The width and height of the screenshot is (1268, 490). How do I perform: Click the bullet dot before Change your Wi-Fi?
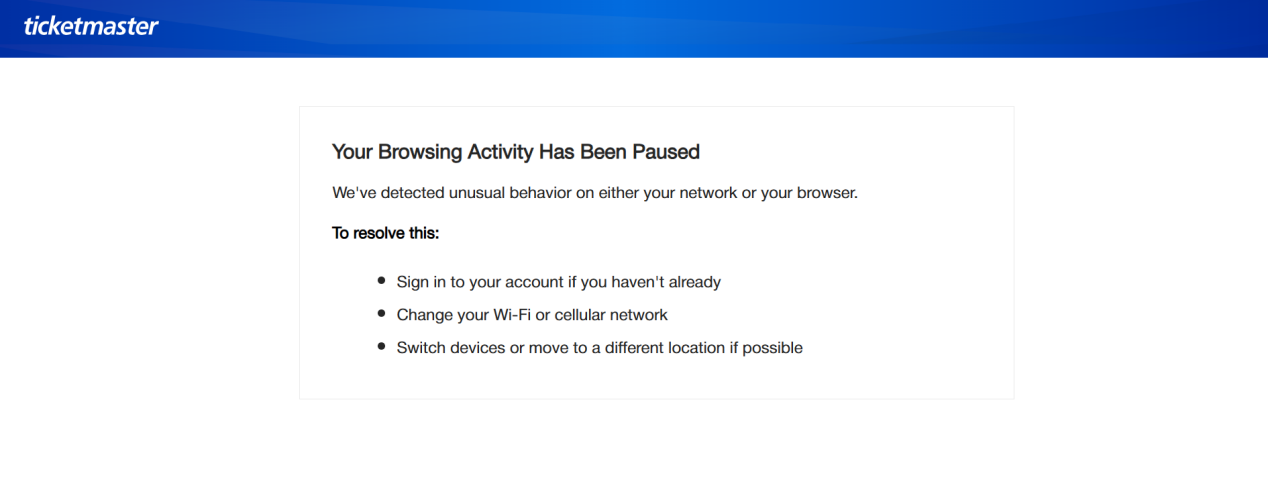(x=381, y=314)
